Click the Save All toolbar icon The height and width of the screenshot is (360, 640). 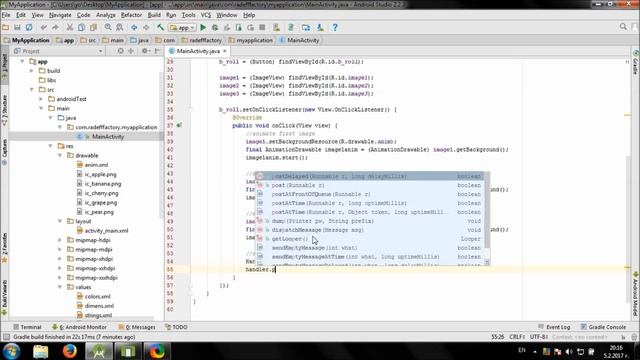click(x=17, y=27)
